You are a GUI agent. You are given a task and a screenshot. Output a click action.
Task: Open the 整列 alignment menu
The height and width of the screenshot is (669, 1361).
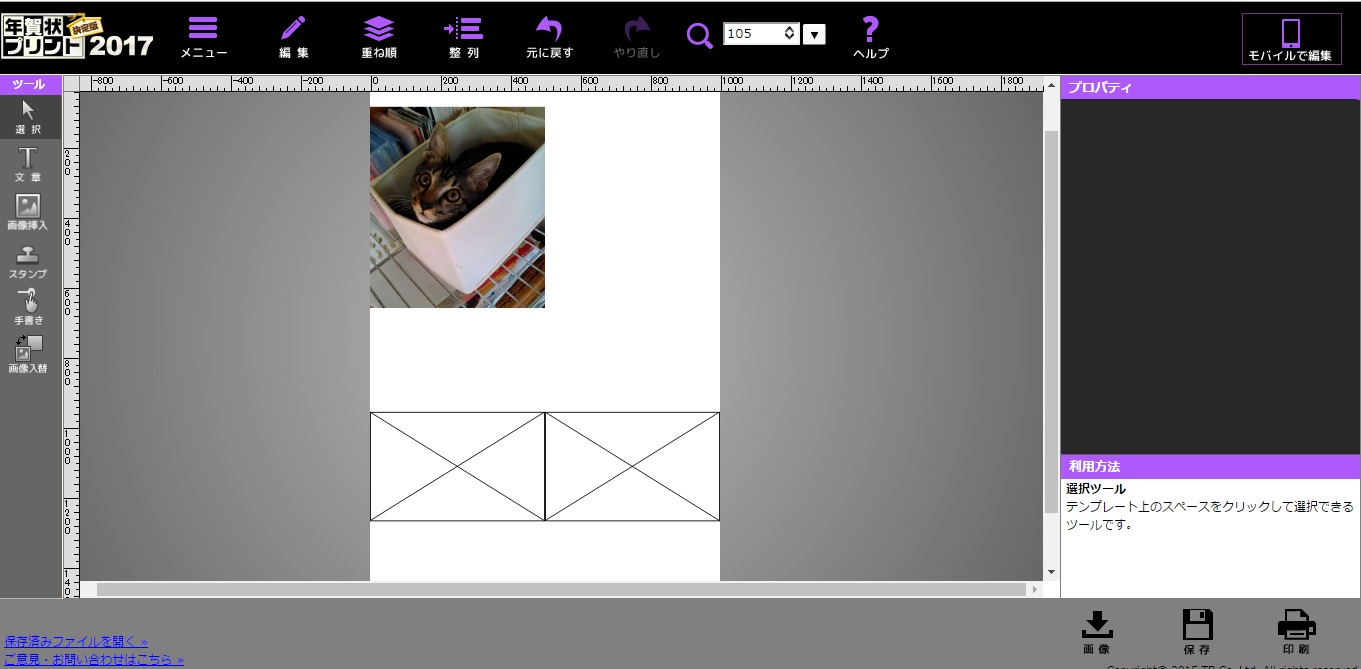(x=464, y=37)
